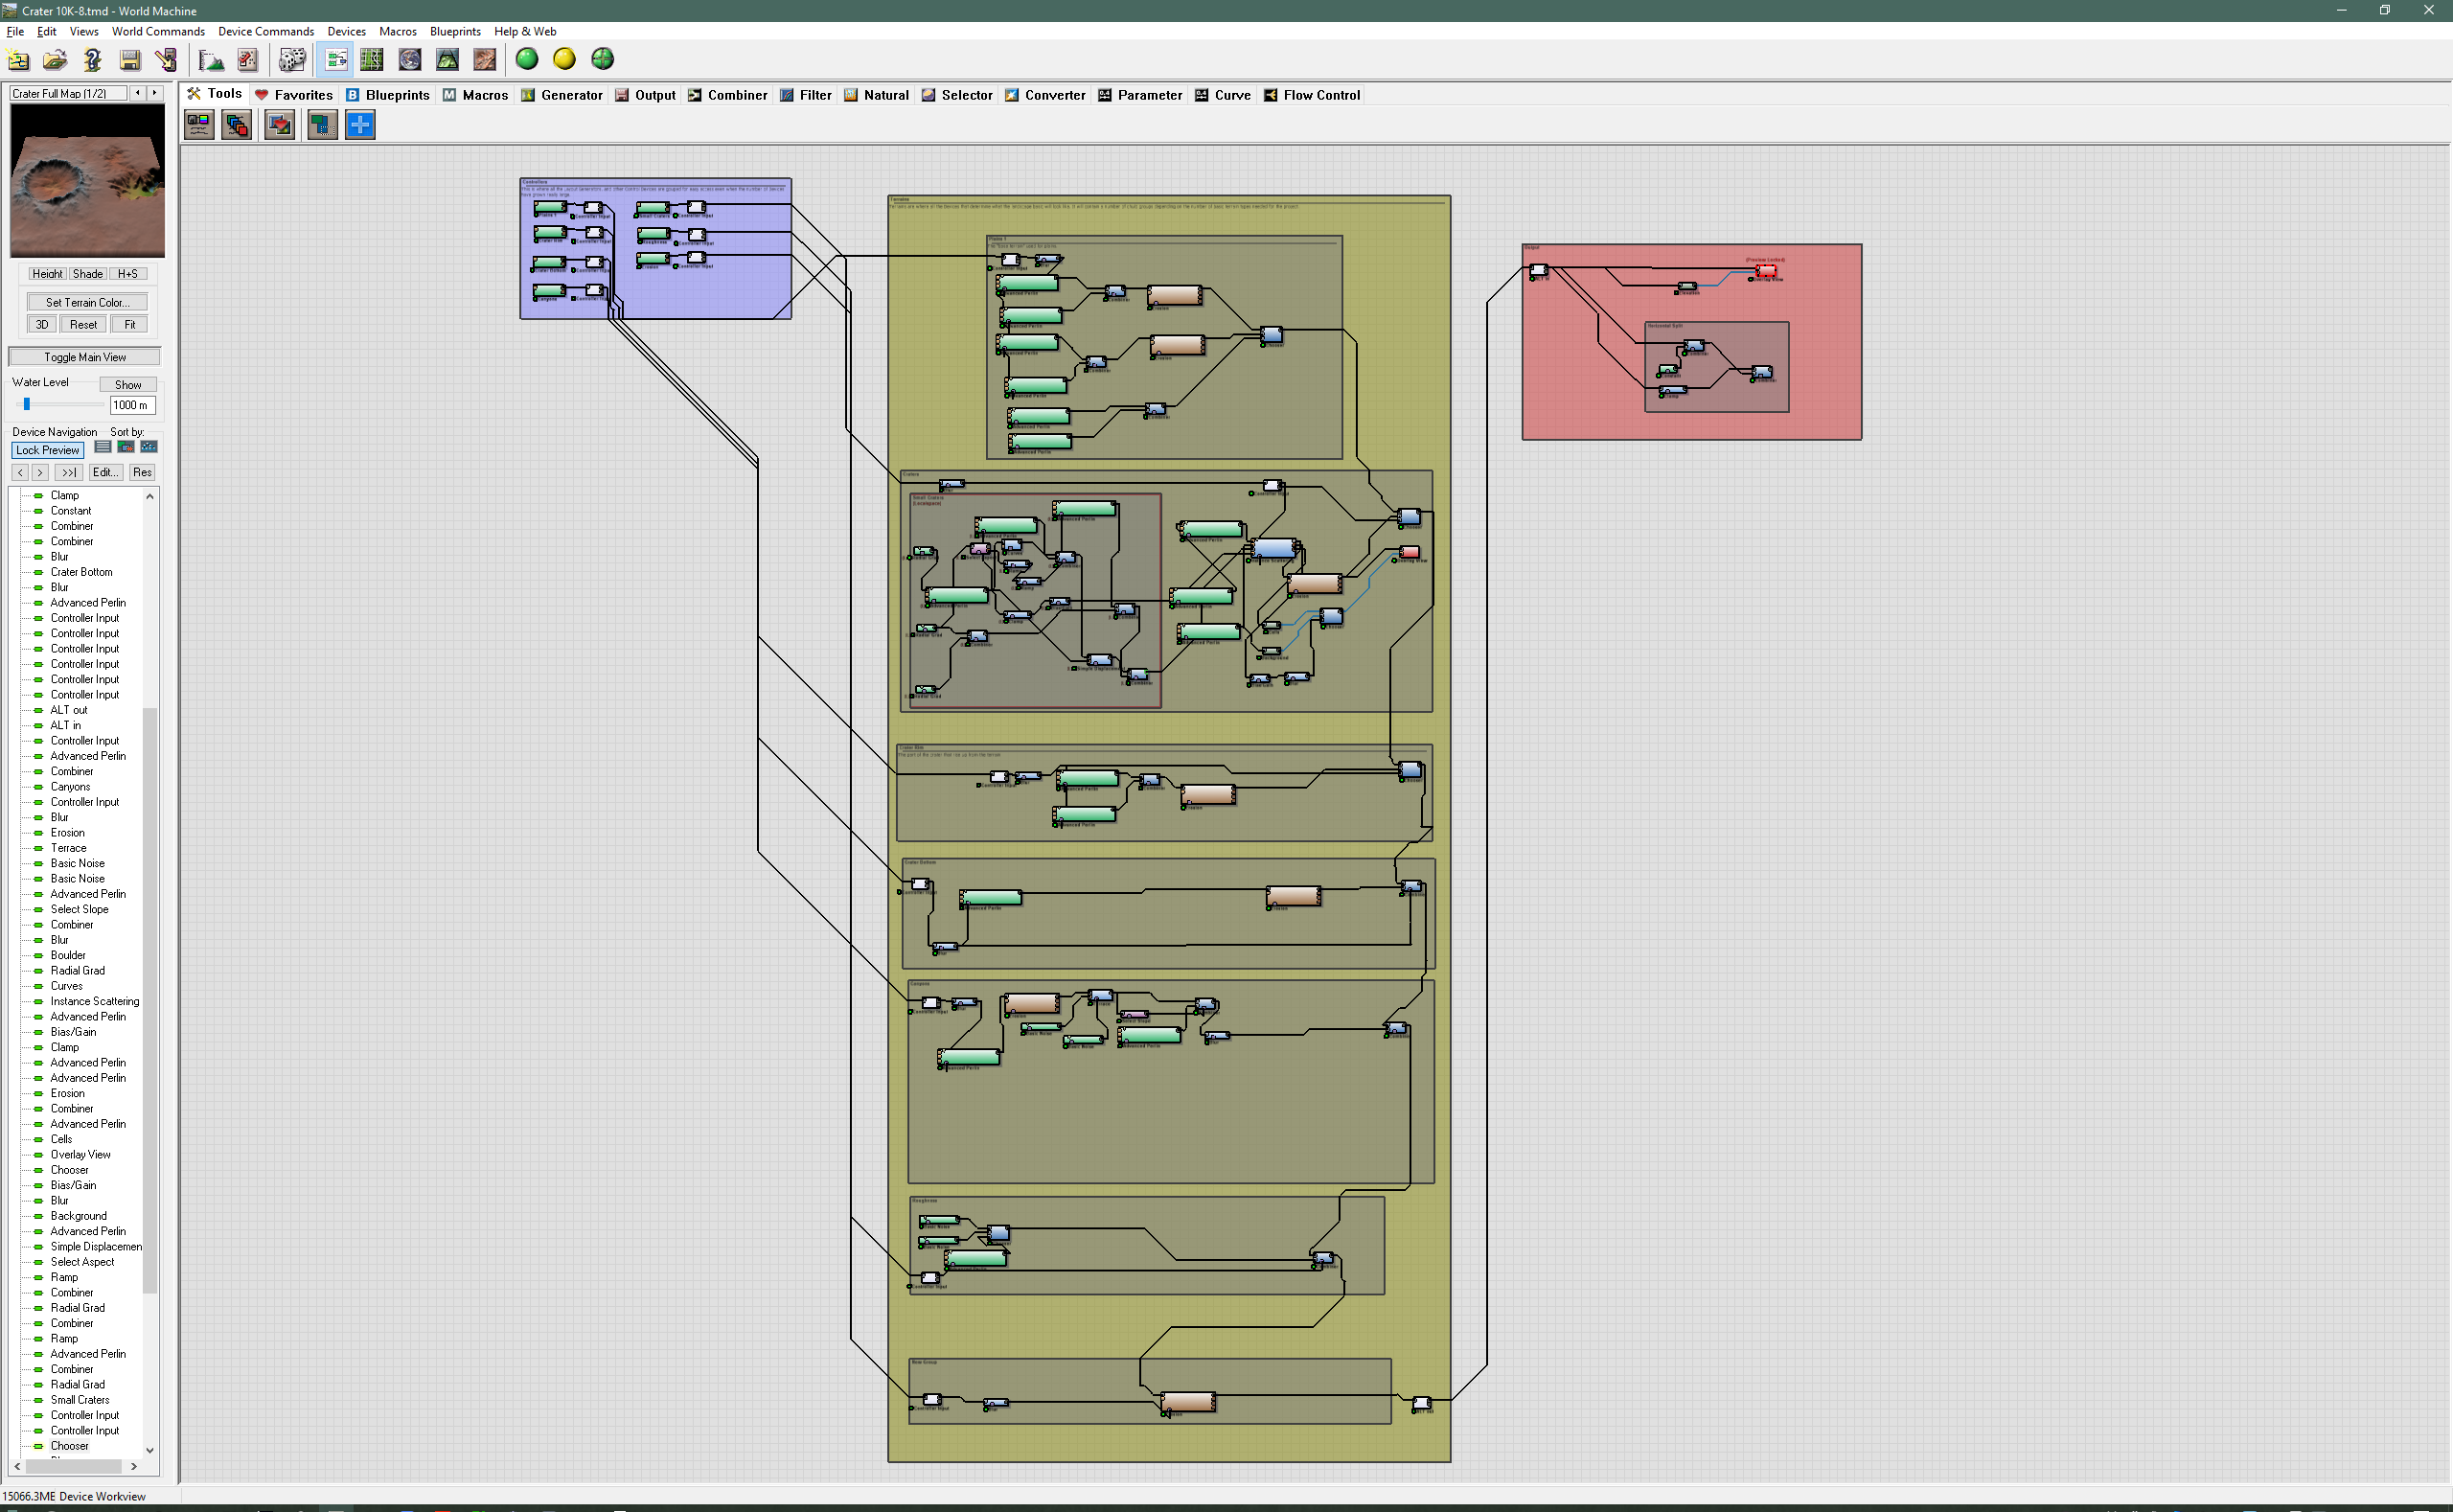
Task: Open the Crater Full Map preview dropdown
Action: tap(68, 94)
